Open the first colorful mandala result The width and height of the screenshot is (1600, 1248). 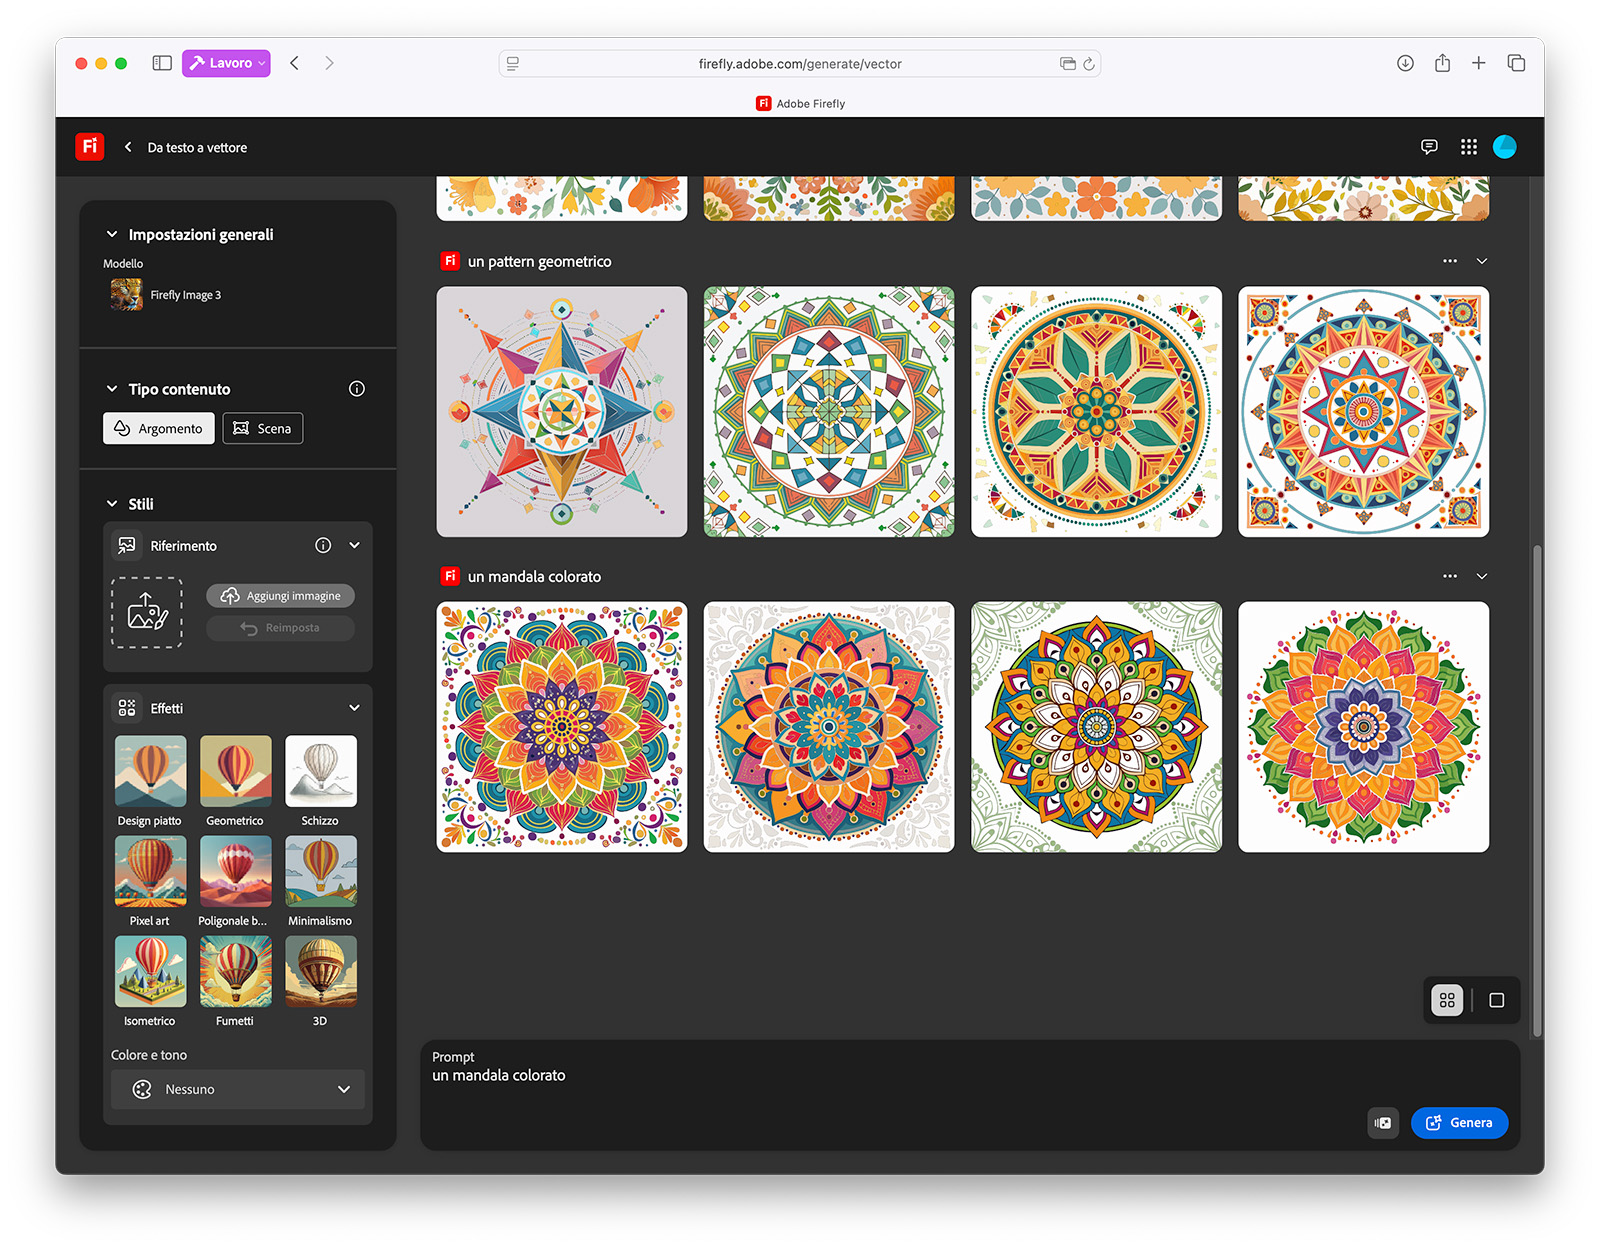click(x=562, y=727)
